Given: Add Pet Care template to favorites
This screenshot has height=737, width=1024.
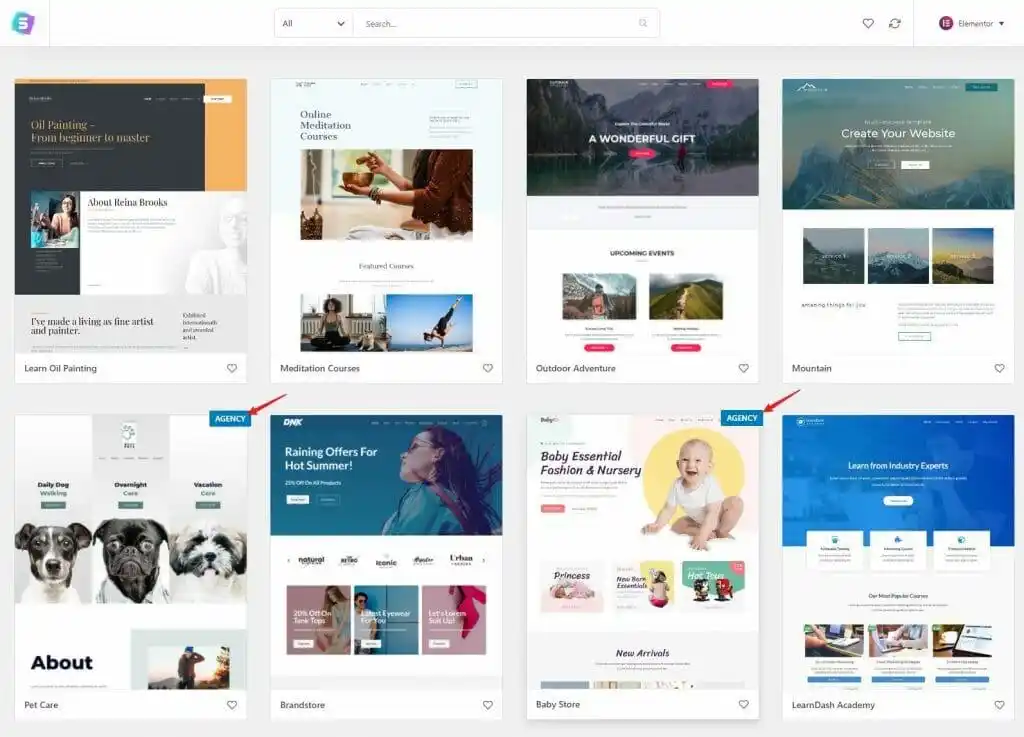Looking at the screenshot, I should (232, 705).
